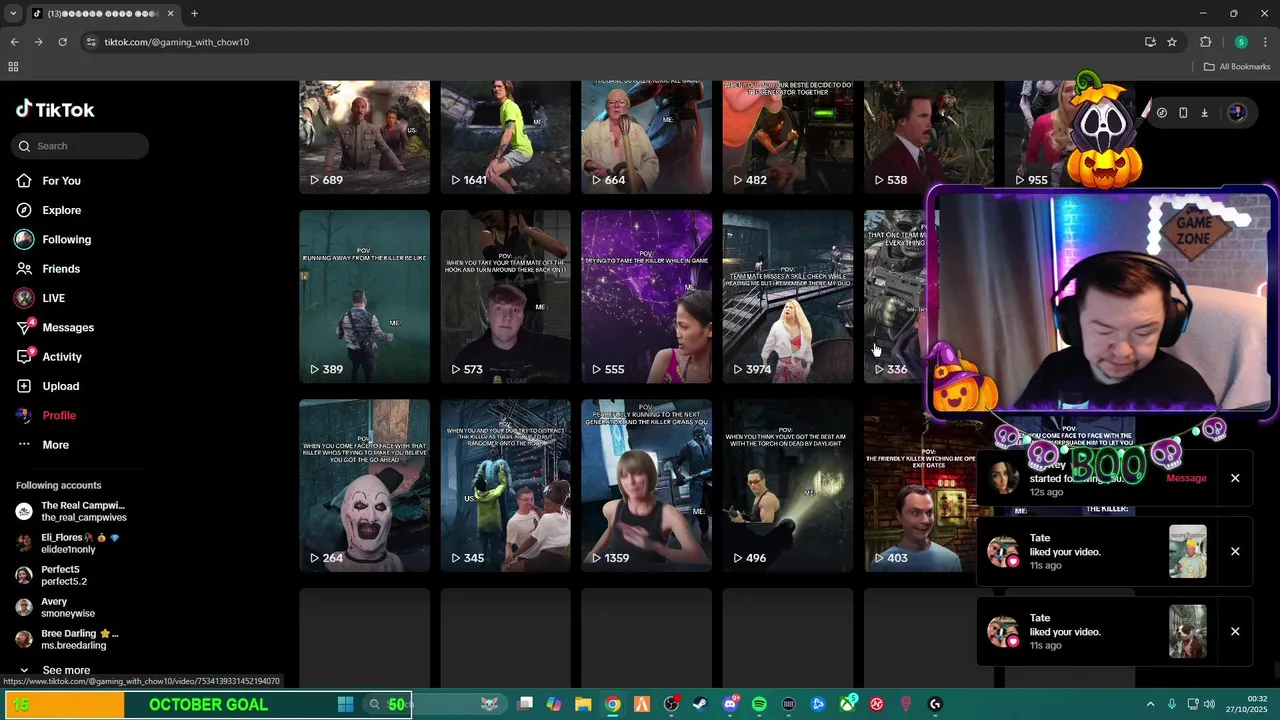The width and height of the screenshot is (1280, 720).
Task: Click the install app icon in address bar
Action: [1150, 42]
